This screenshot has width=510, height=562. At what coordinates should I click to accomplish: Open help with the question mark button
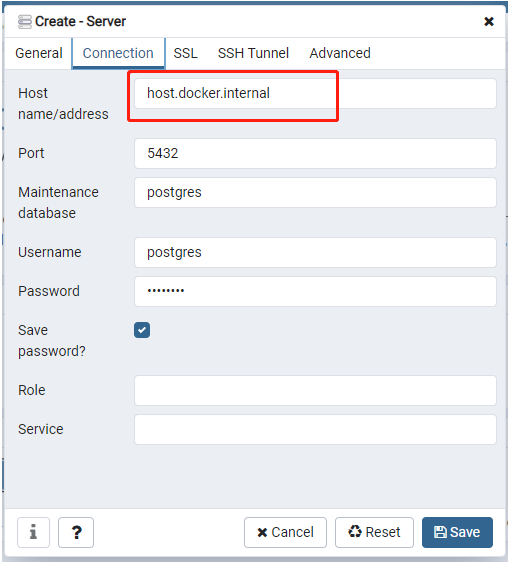[76, 532]
